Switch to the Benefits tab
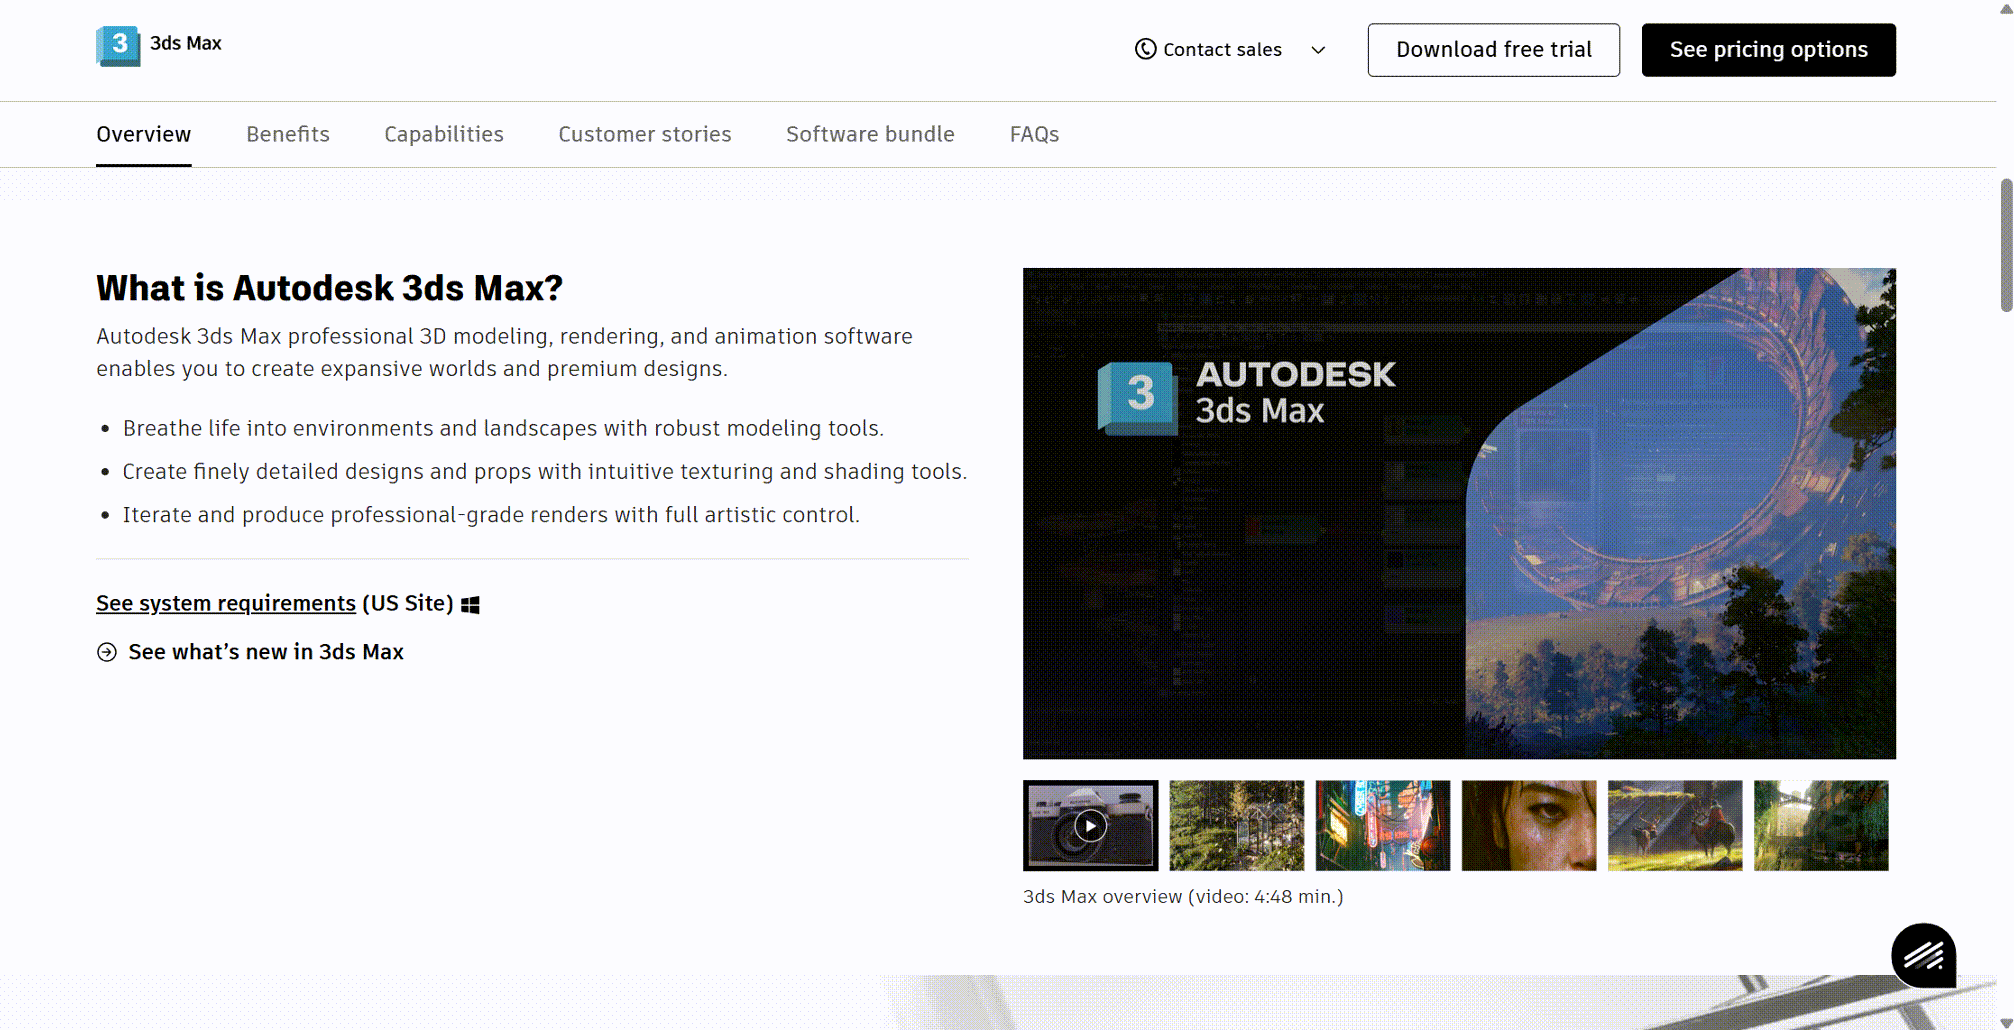The height and width of the screenshot is (1030, 2014). click(x=288, y=134)
